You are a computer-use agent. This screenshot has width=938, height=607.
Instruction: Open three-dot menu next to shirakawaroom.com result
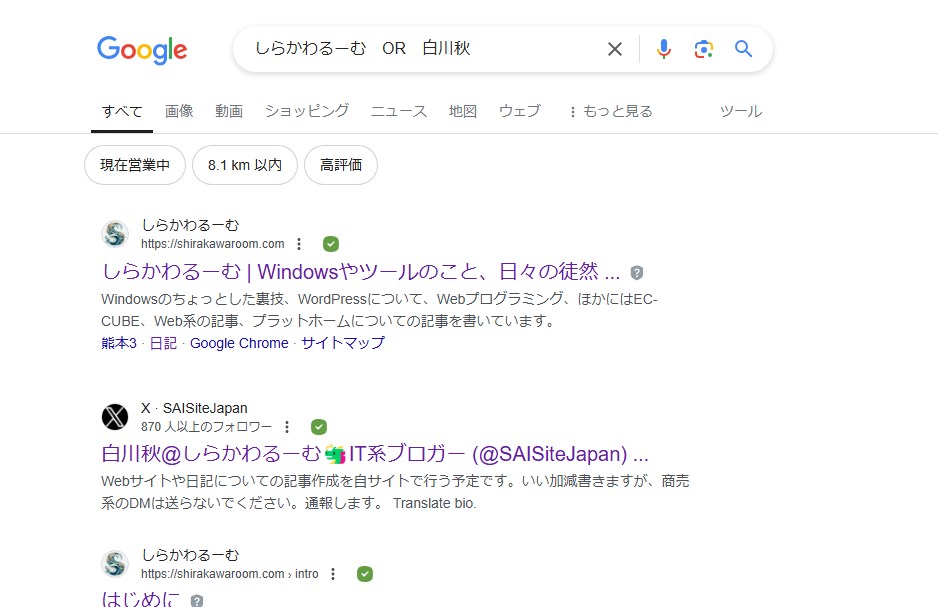[299, 244]
